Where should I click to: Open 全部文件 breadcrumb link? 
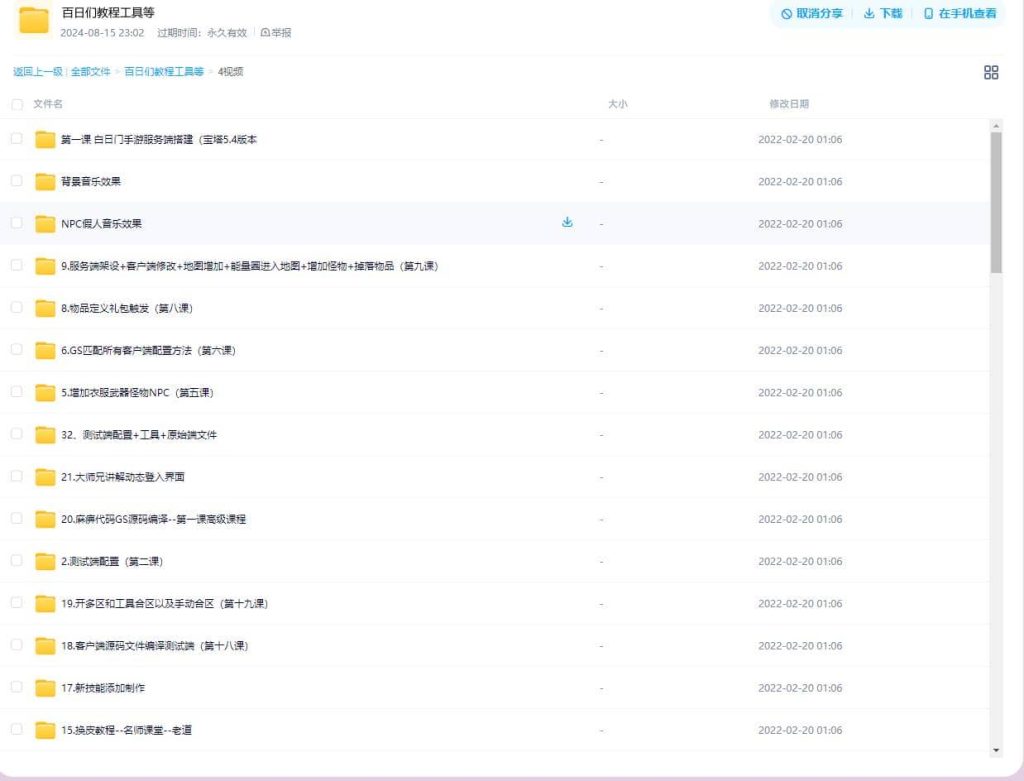coord(91,72)
